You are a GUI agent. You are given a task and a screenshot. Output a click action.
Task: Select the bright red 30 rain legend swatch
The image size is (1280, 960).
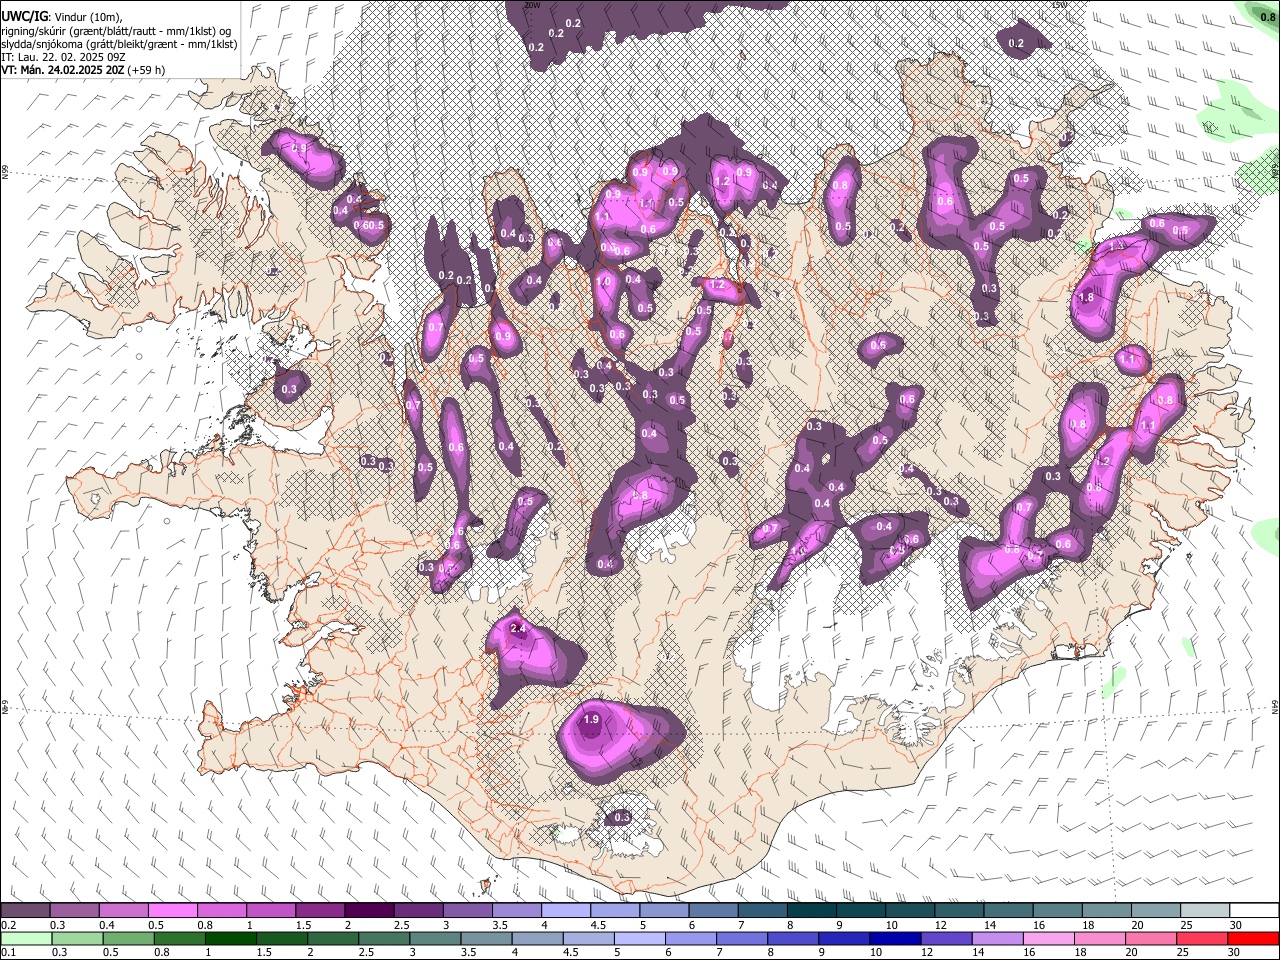(1254, 938)
